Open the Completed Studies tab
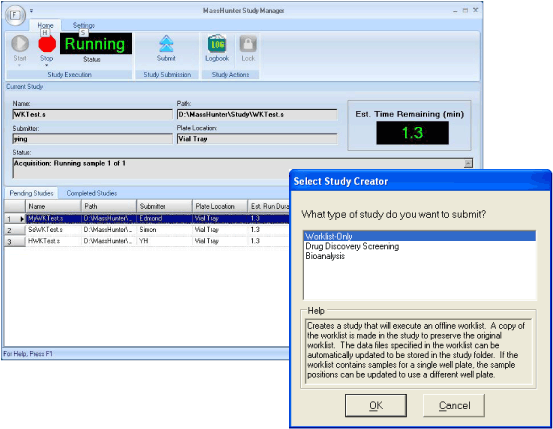Image resolution: width=553 pixels, height=429 pixels. [x=92, y=193]
